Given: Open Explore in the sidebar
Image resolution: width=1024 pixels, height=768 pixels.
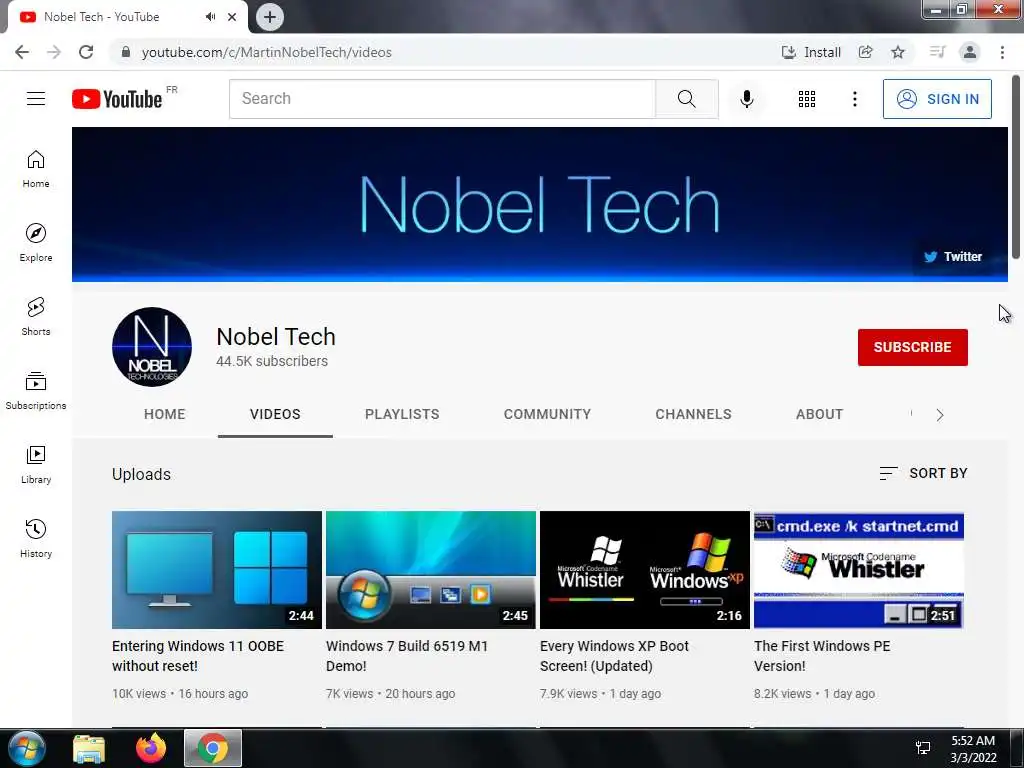Looking at the screenshot, I should click(x=36, y=243).
